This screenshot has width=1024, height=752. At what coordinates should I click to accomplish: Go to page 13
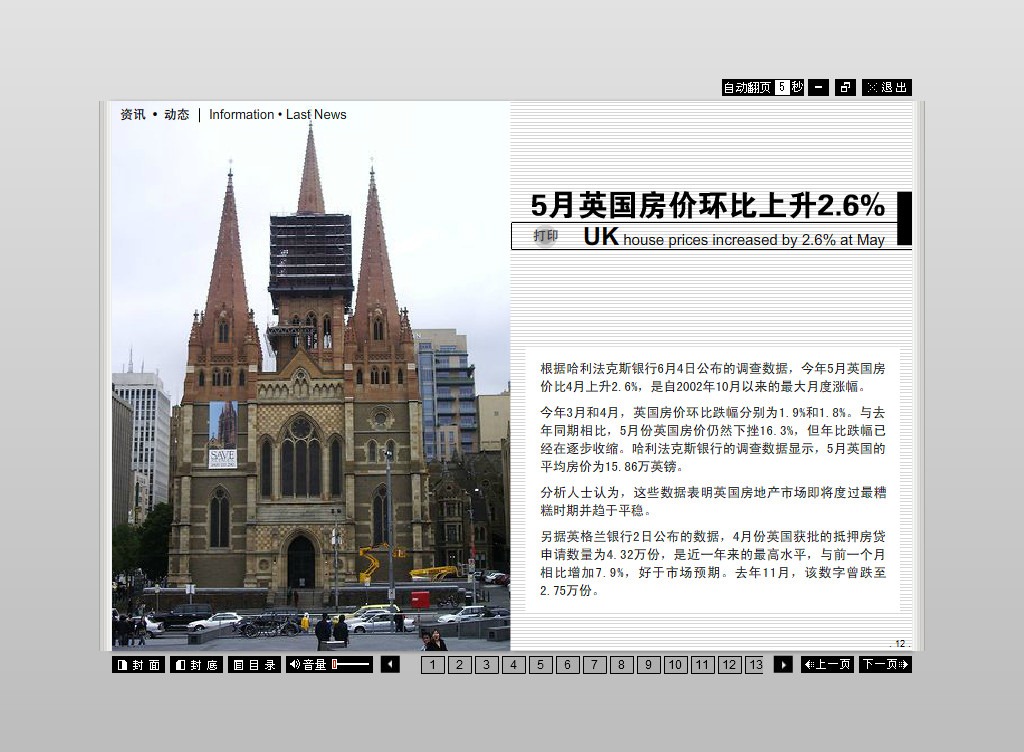754,665
